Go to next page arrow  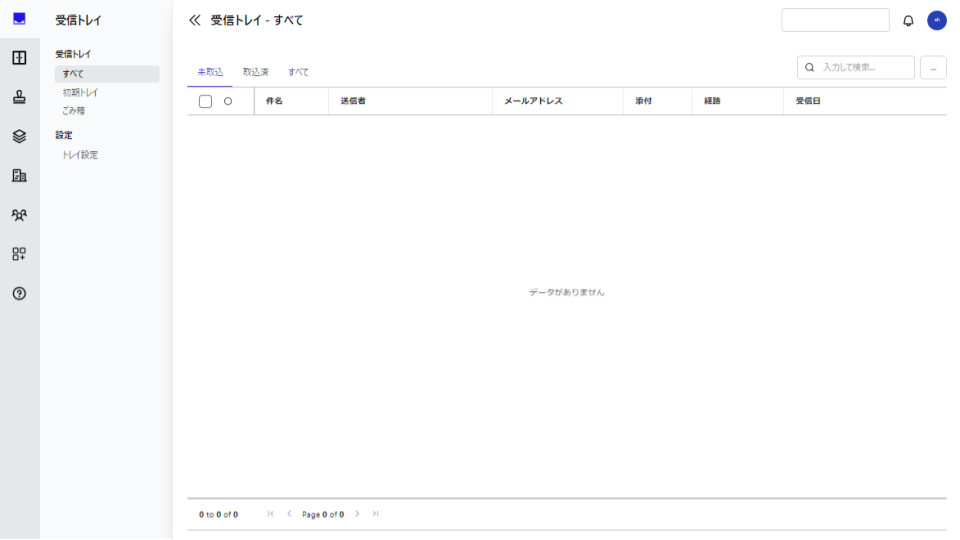(x=357, y=514)
